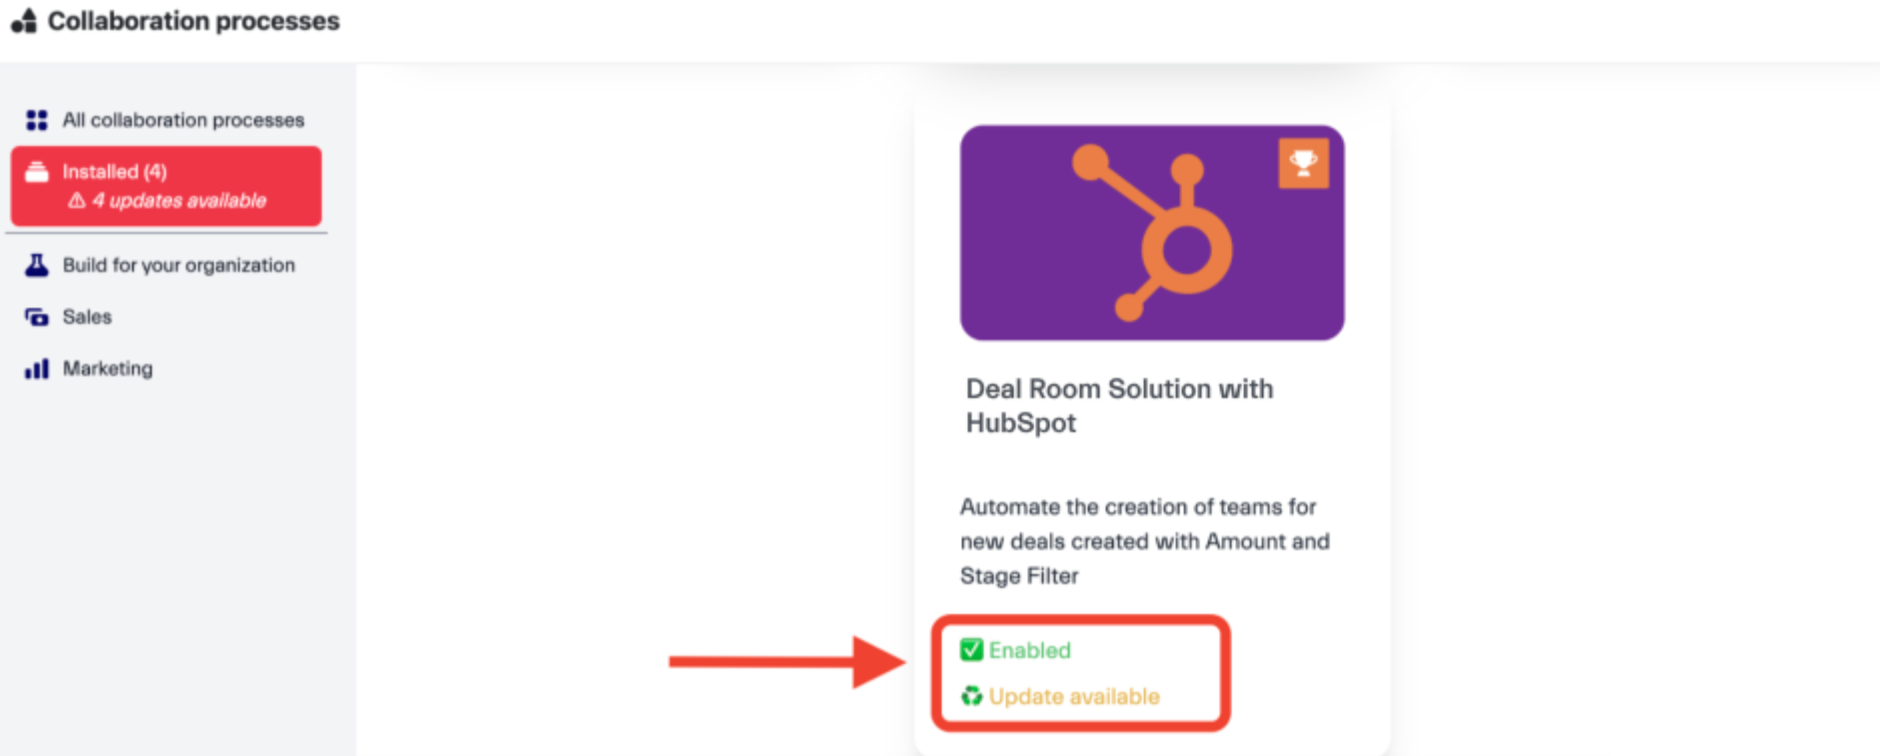Go to the Marketing category
The image size is (1880, 756).
(x=108, y=369)
